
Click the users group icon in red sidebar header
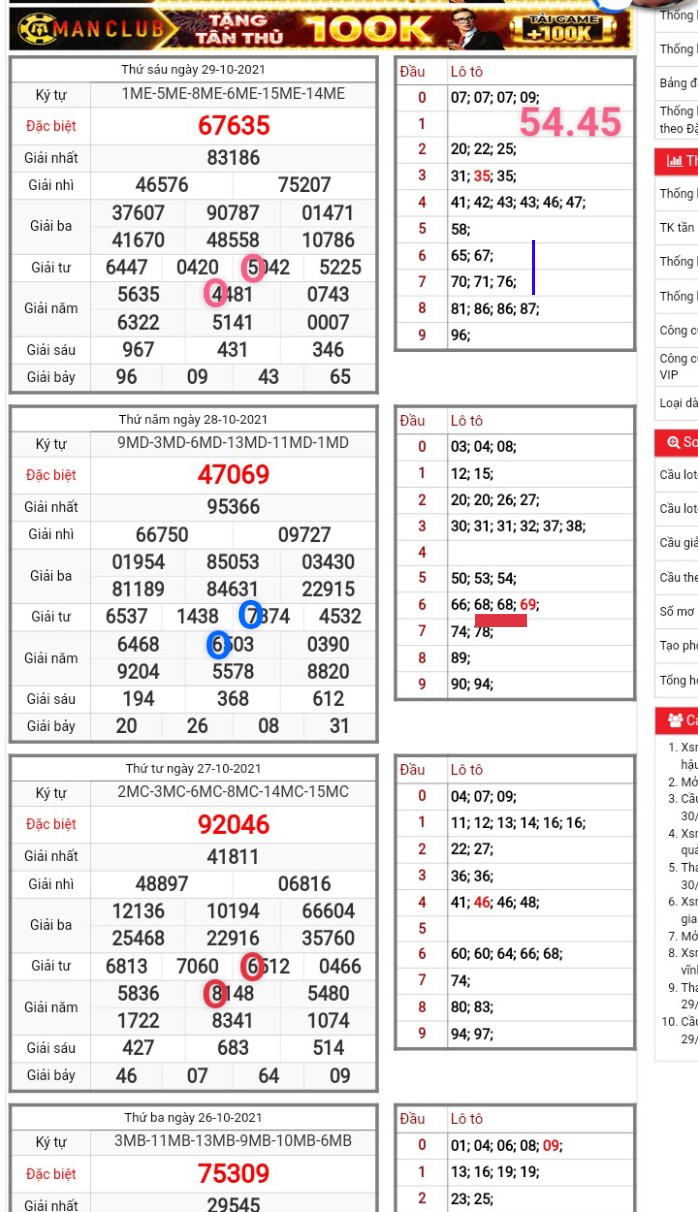click(675, 720)
